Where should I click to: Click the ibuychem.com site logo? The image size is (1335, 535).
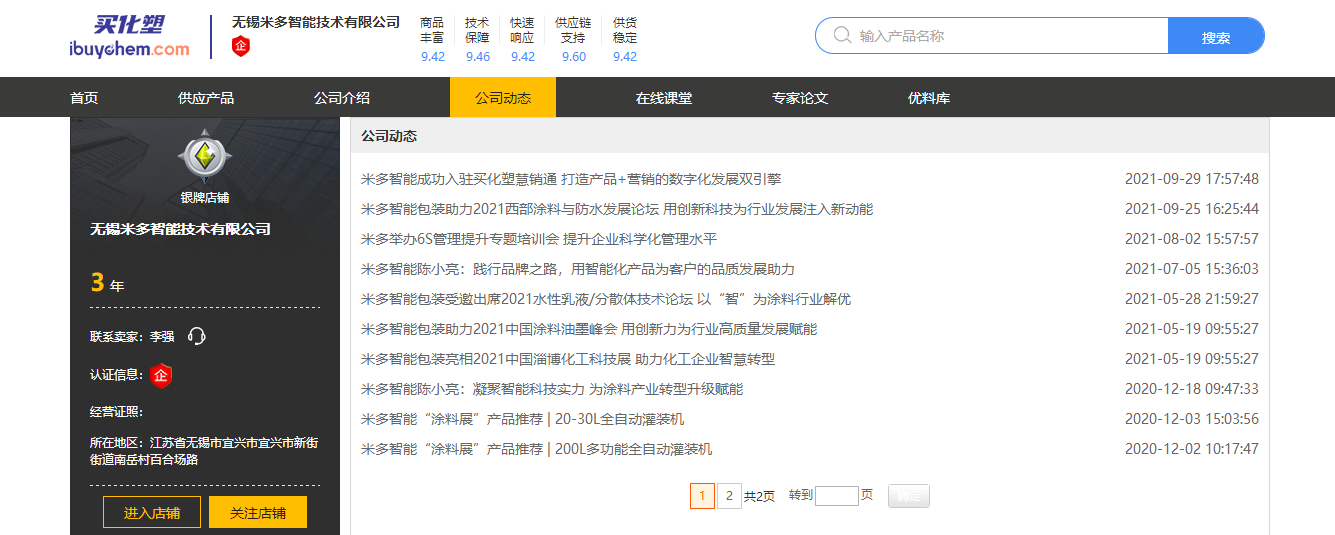click(x=129, y=37)
